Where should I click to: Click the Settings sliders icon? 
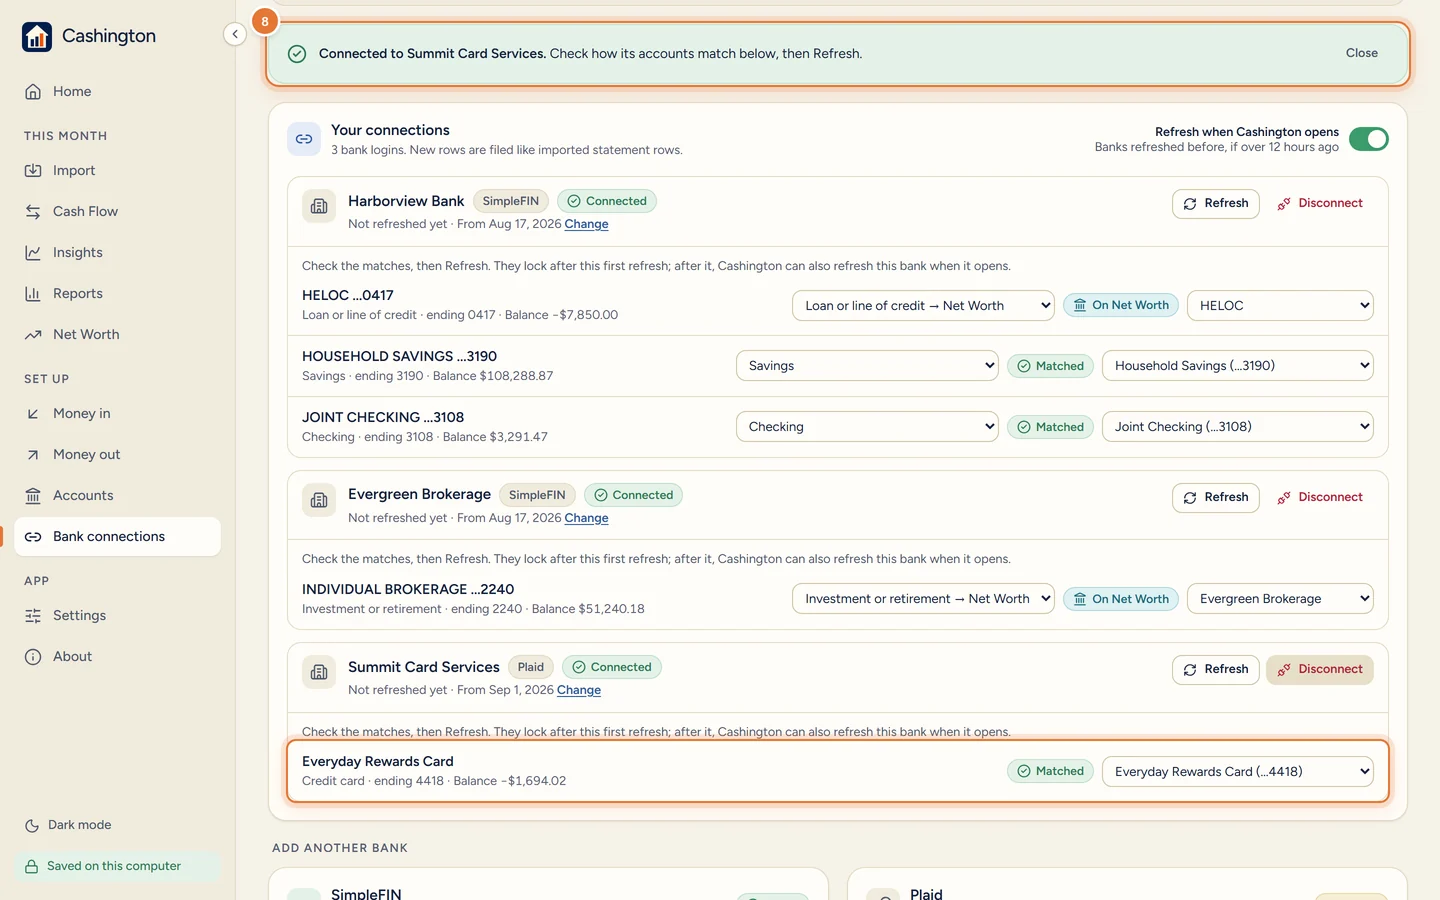(33, 615)
